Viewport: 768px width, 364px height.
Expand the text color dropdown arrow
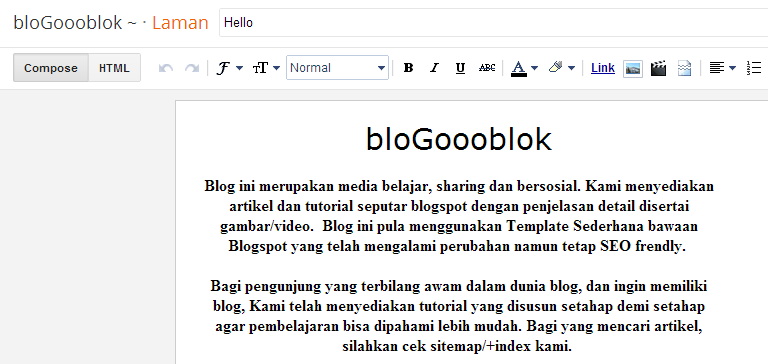[x=534, y=68]
